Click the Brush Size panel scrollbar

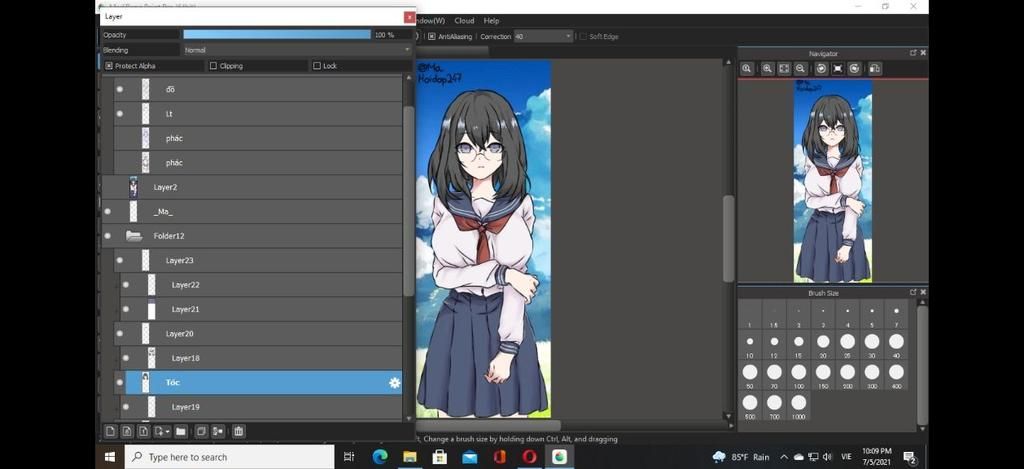pos(921,366)
